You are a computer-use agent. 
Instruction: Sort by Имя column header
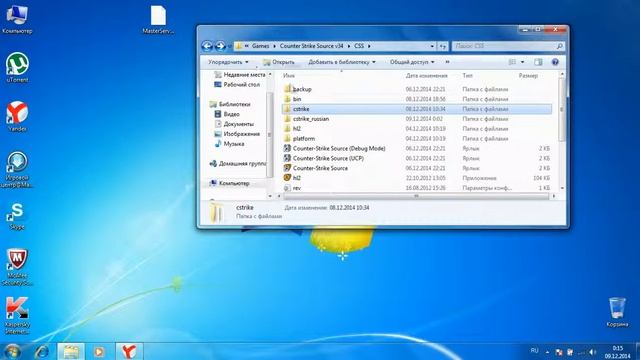coord(289,76)
